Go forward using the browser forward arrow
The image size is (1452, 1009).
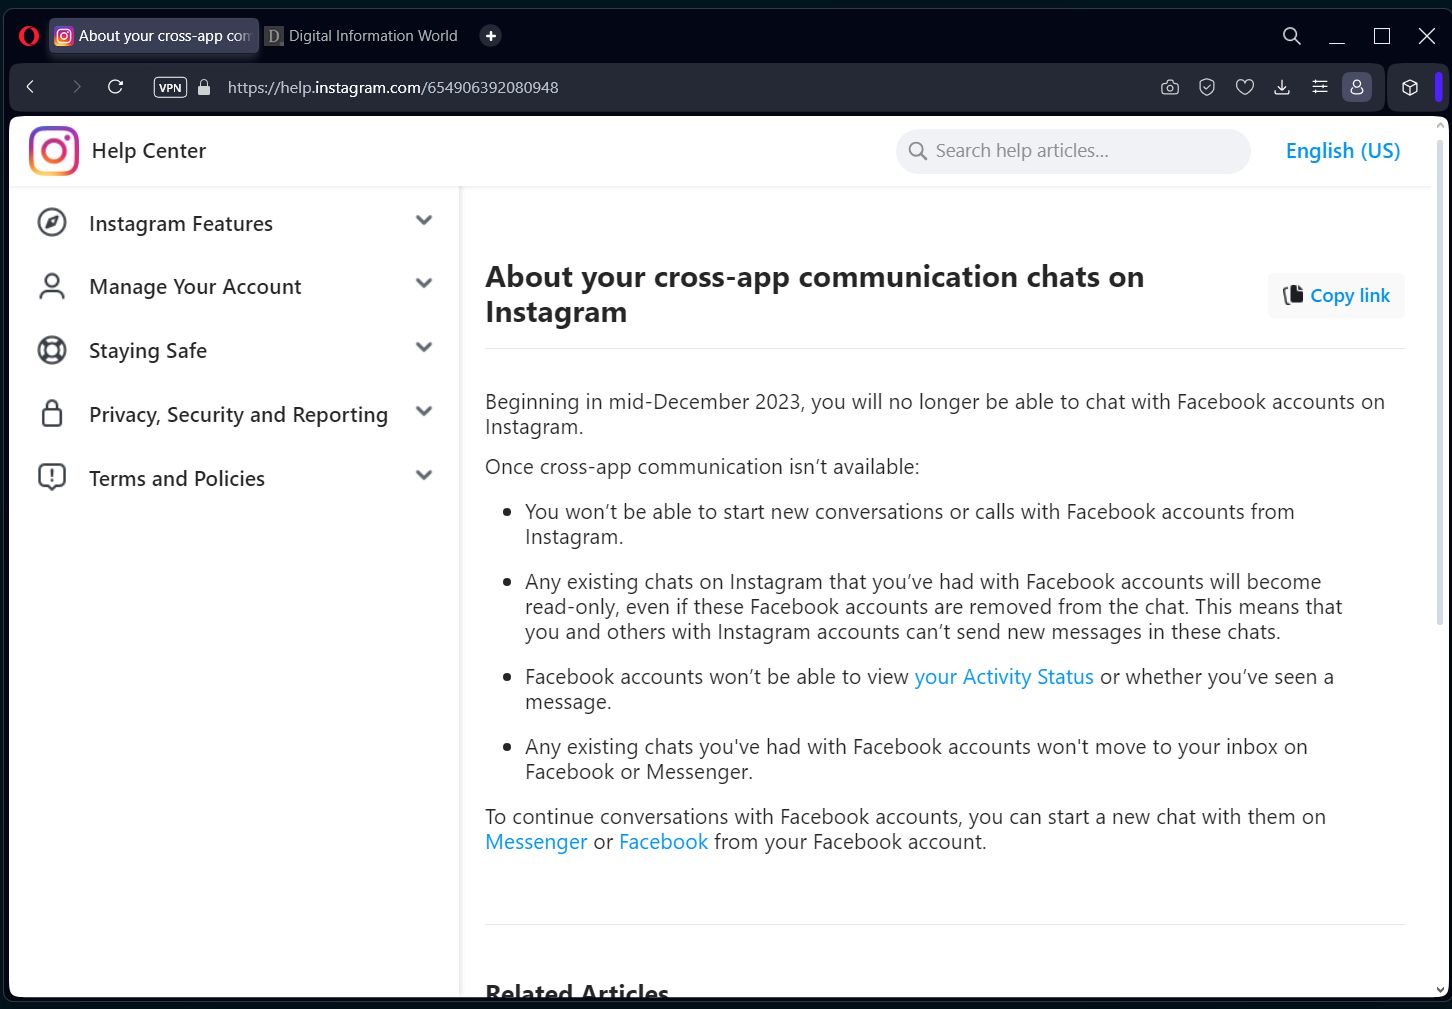click(x=76, y=87)
